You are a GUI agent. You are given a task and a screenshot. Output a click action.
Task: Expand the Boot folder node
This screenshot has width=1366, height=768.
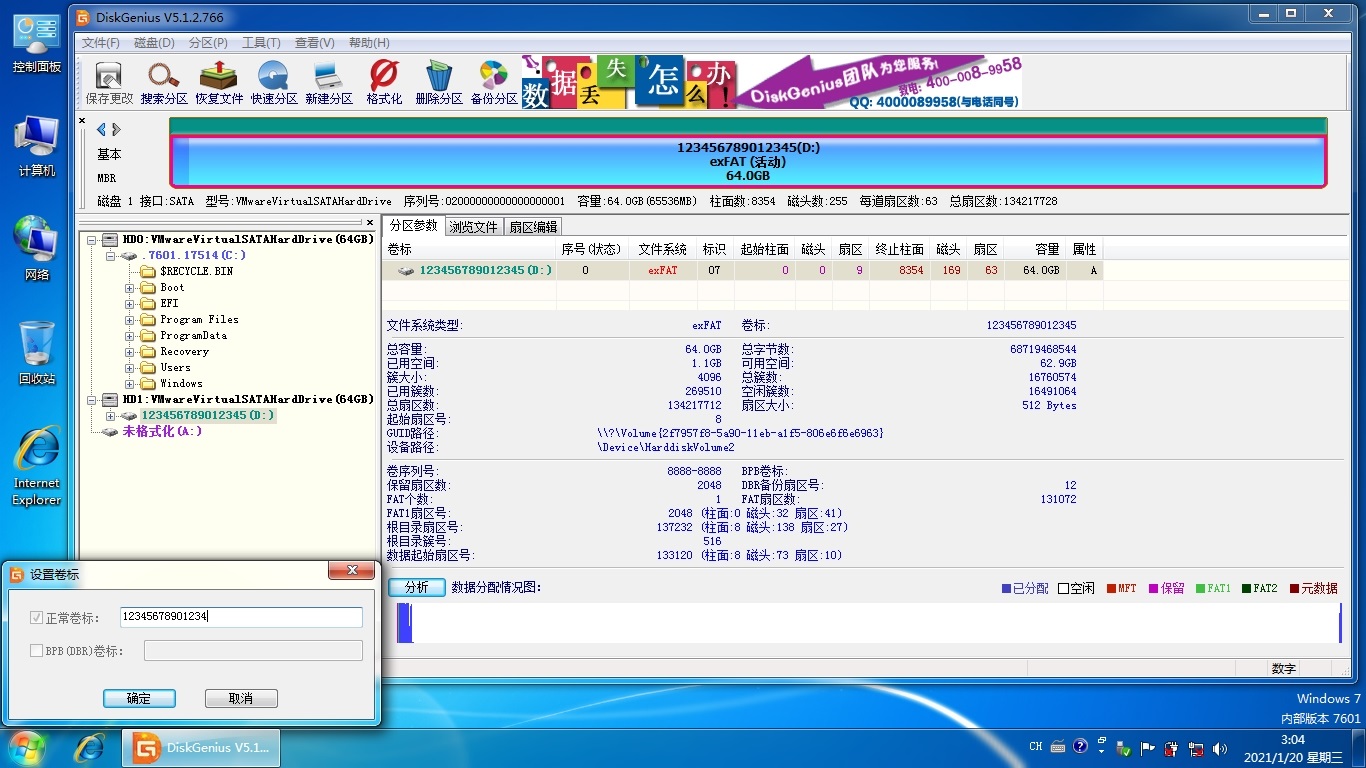click(x=130, y=288)
